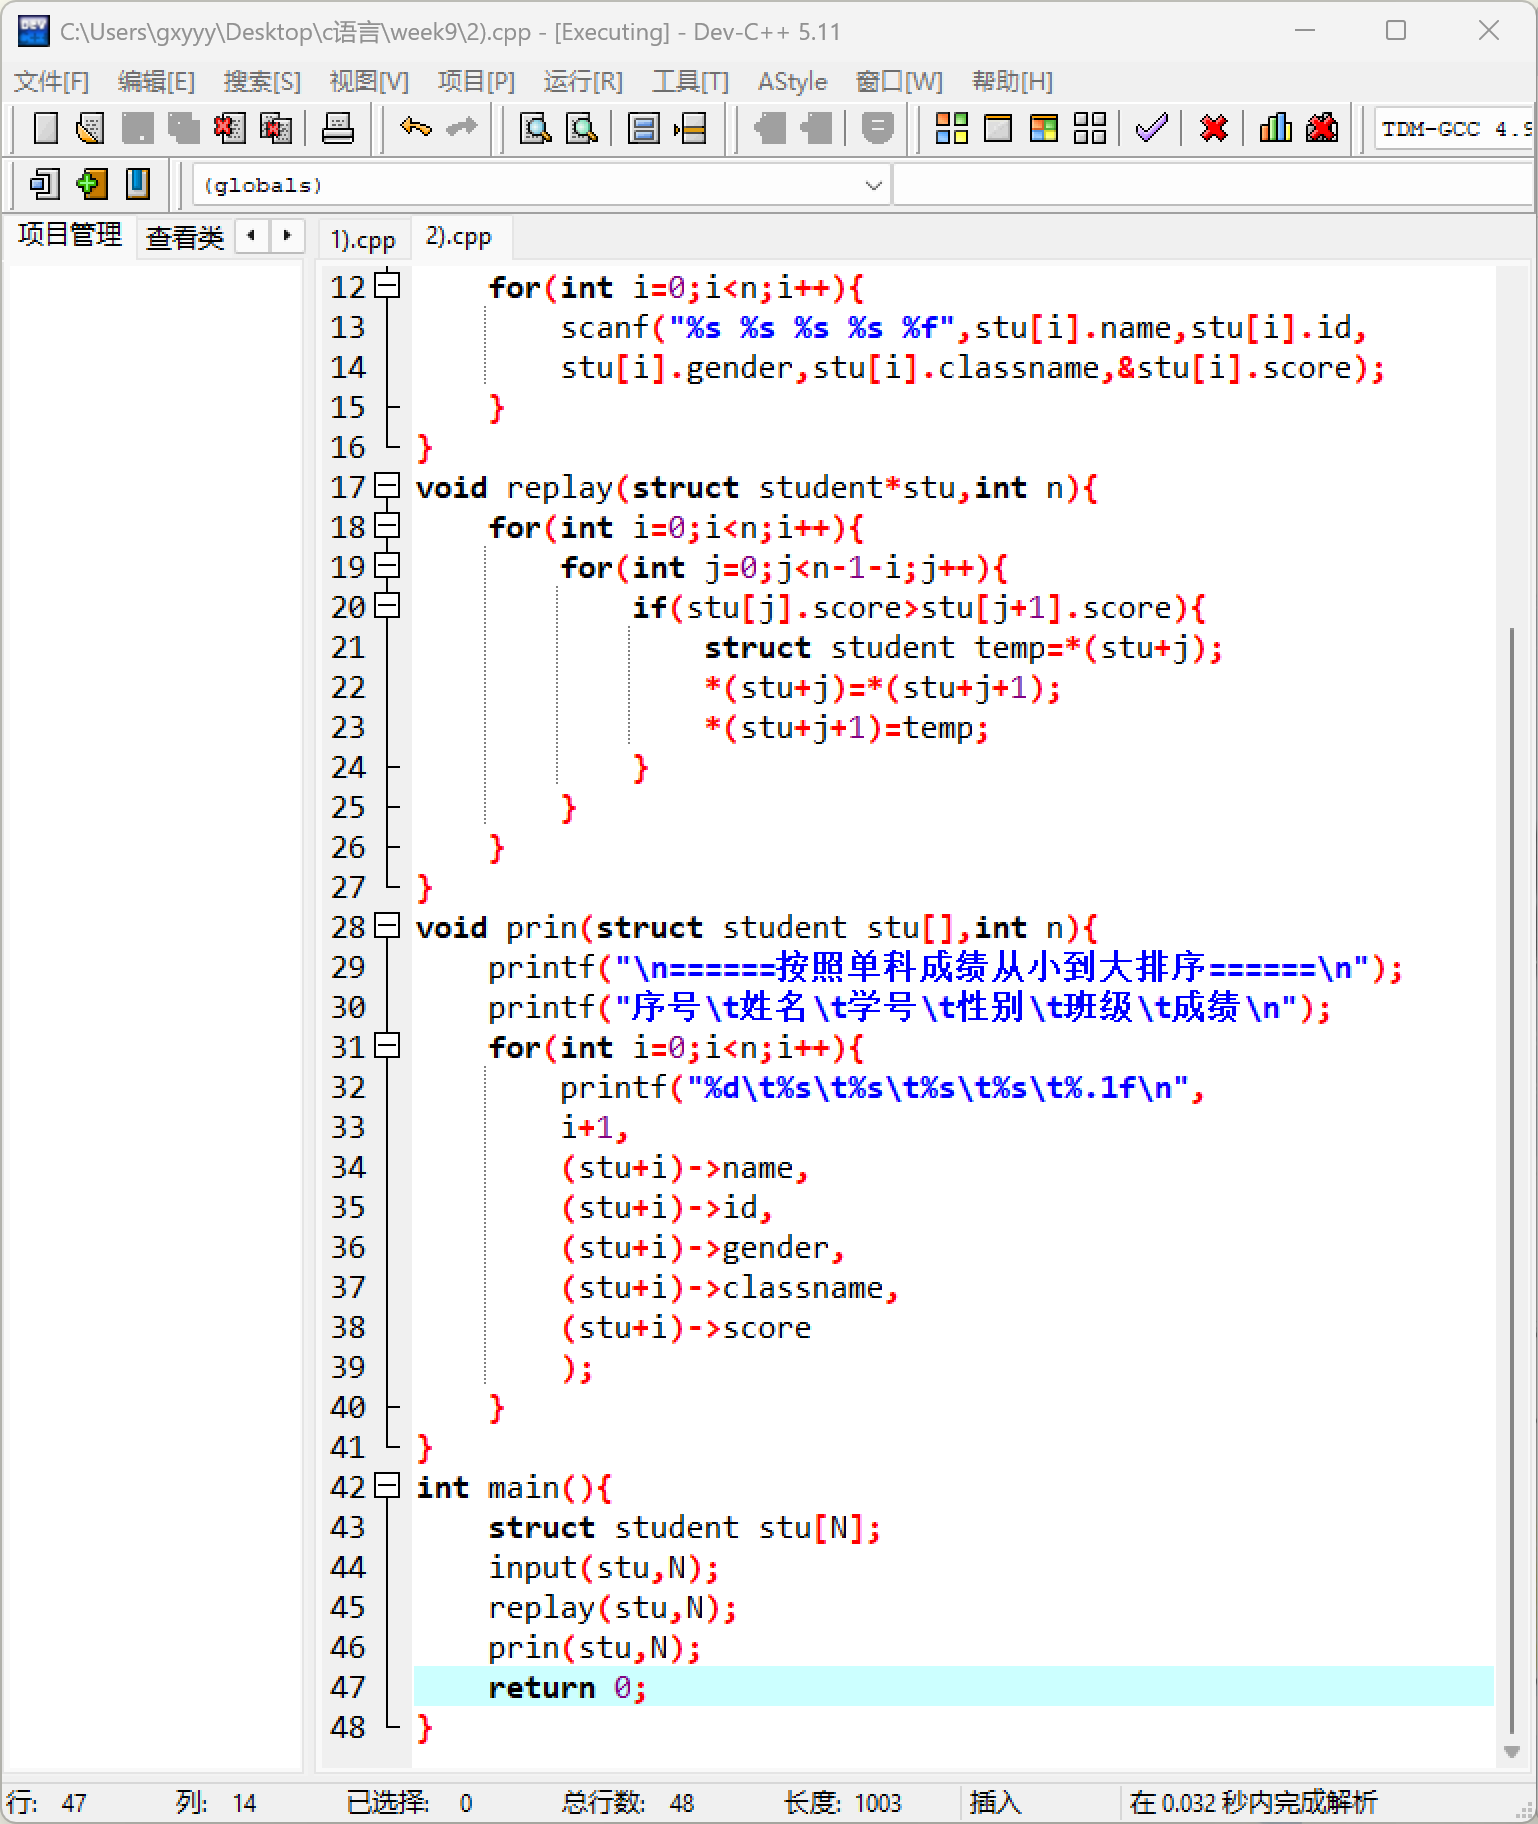This screenshot has height=1824, width=1538.
Task: Click the empty member function combo box
Action: [x=1212, y=185]
